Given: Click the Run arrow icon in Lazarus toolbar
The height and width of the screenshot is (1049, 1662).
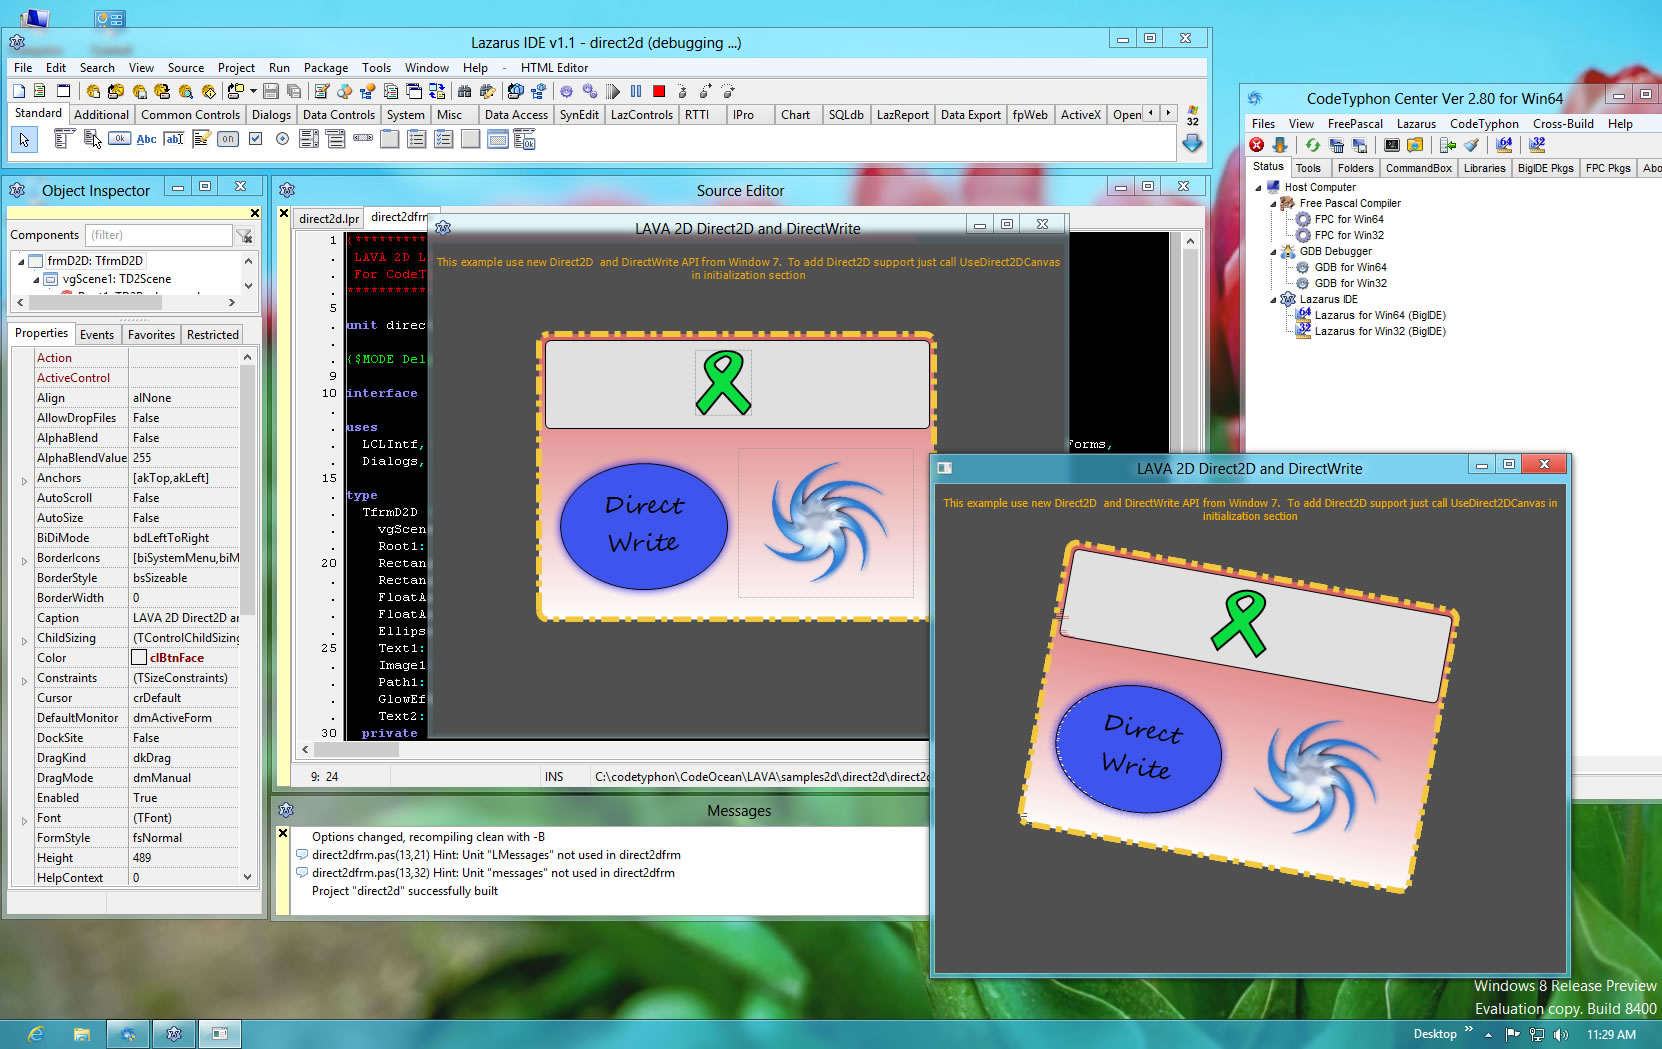Looking at the screenshot, I should [613, 91].
